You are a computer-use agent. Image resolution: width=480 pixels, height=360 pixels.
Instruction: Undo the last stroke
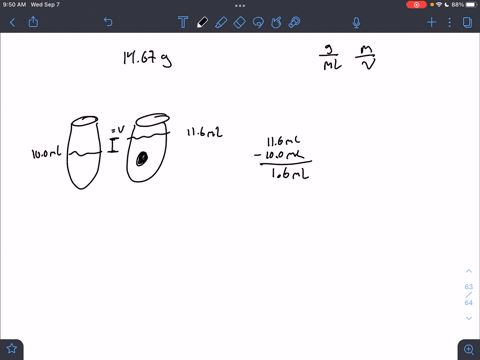point(108,22)
